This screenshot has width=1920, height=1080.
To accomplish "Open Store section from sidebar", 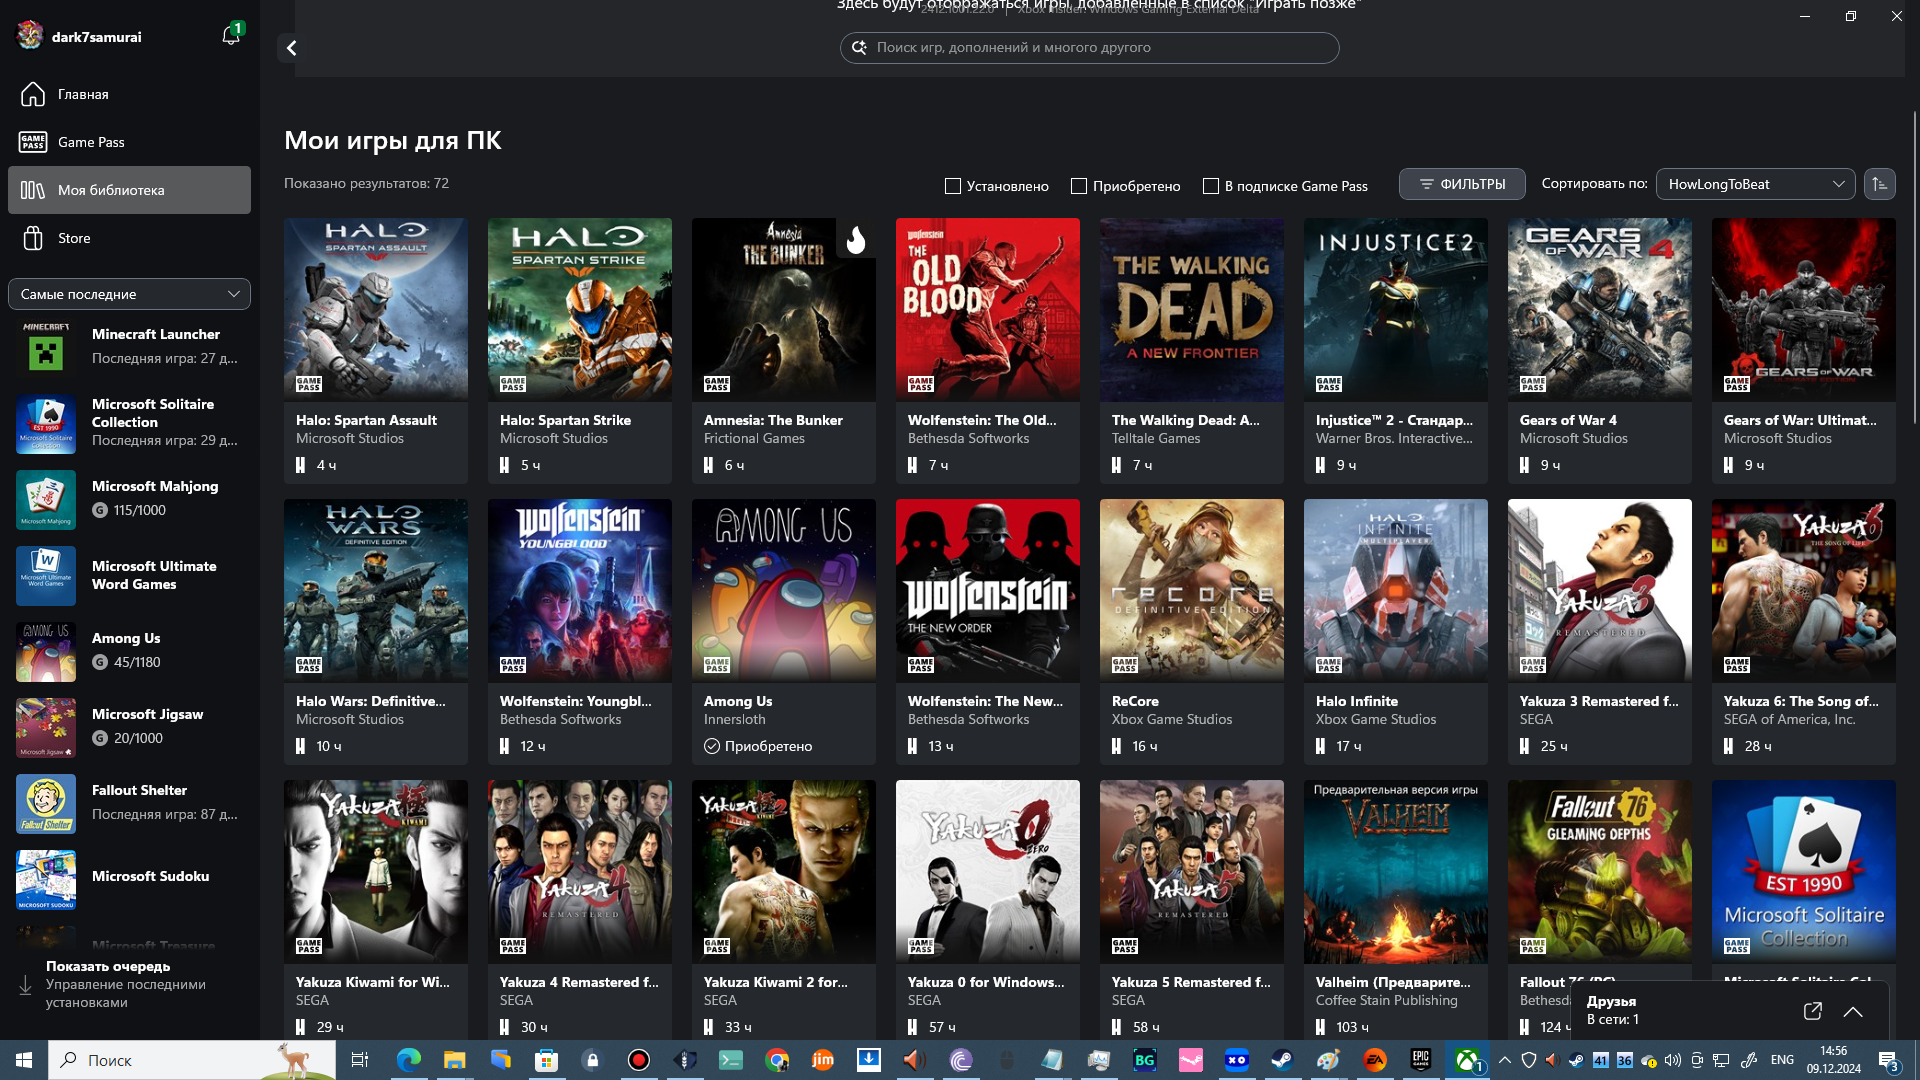I will click(75, 237).
